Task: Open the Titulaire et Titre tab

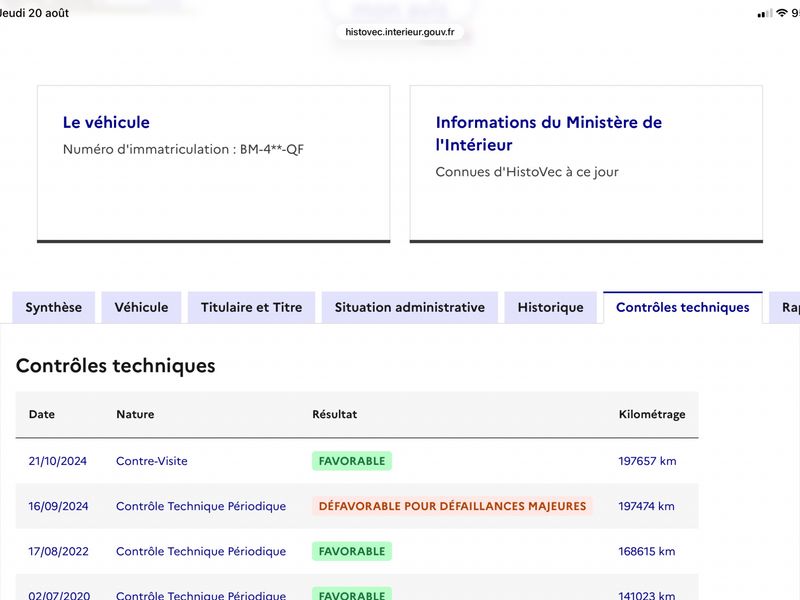Action: click(252, 307)
